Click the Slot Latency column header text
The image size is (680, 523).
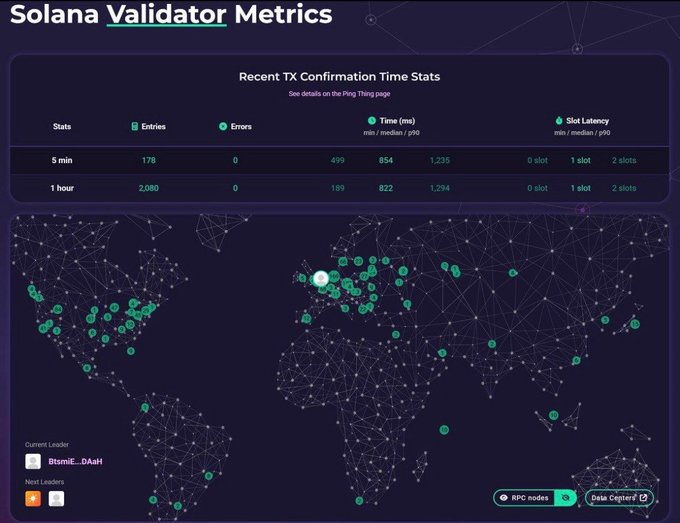(x=587, y=121)
